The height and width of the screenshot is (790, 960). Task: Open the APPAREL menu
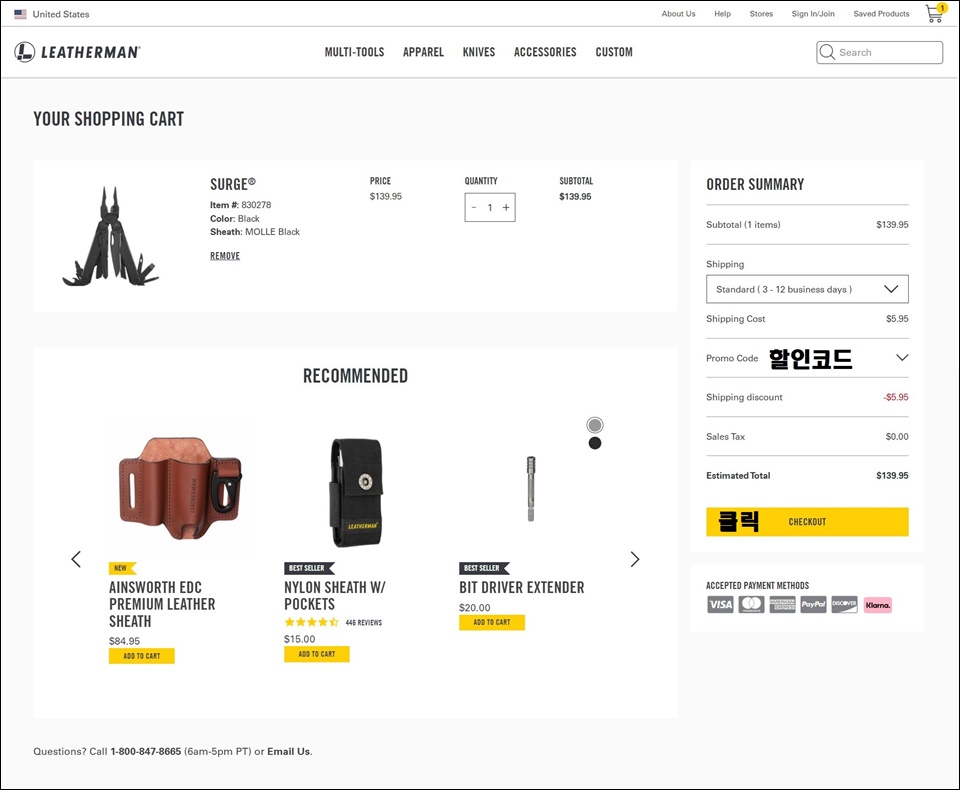[423, 52]
